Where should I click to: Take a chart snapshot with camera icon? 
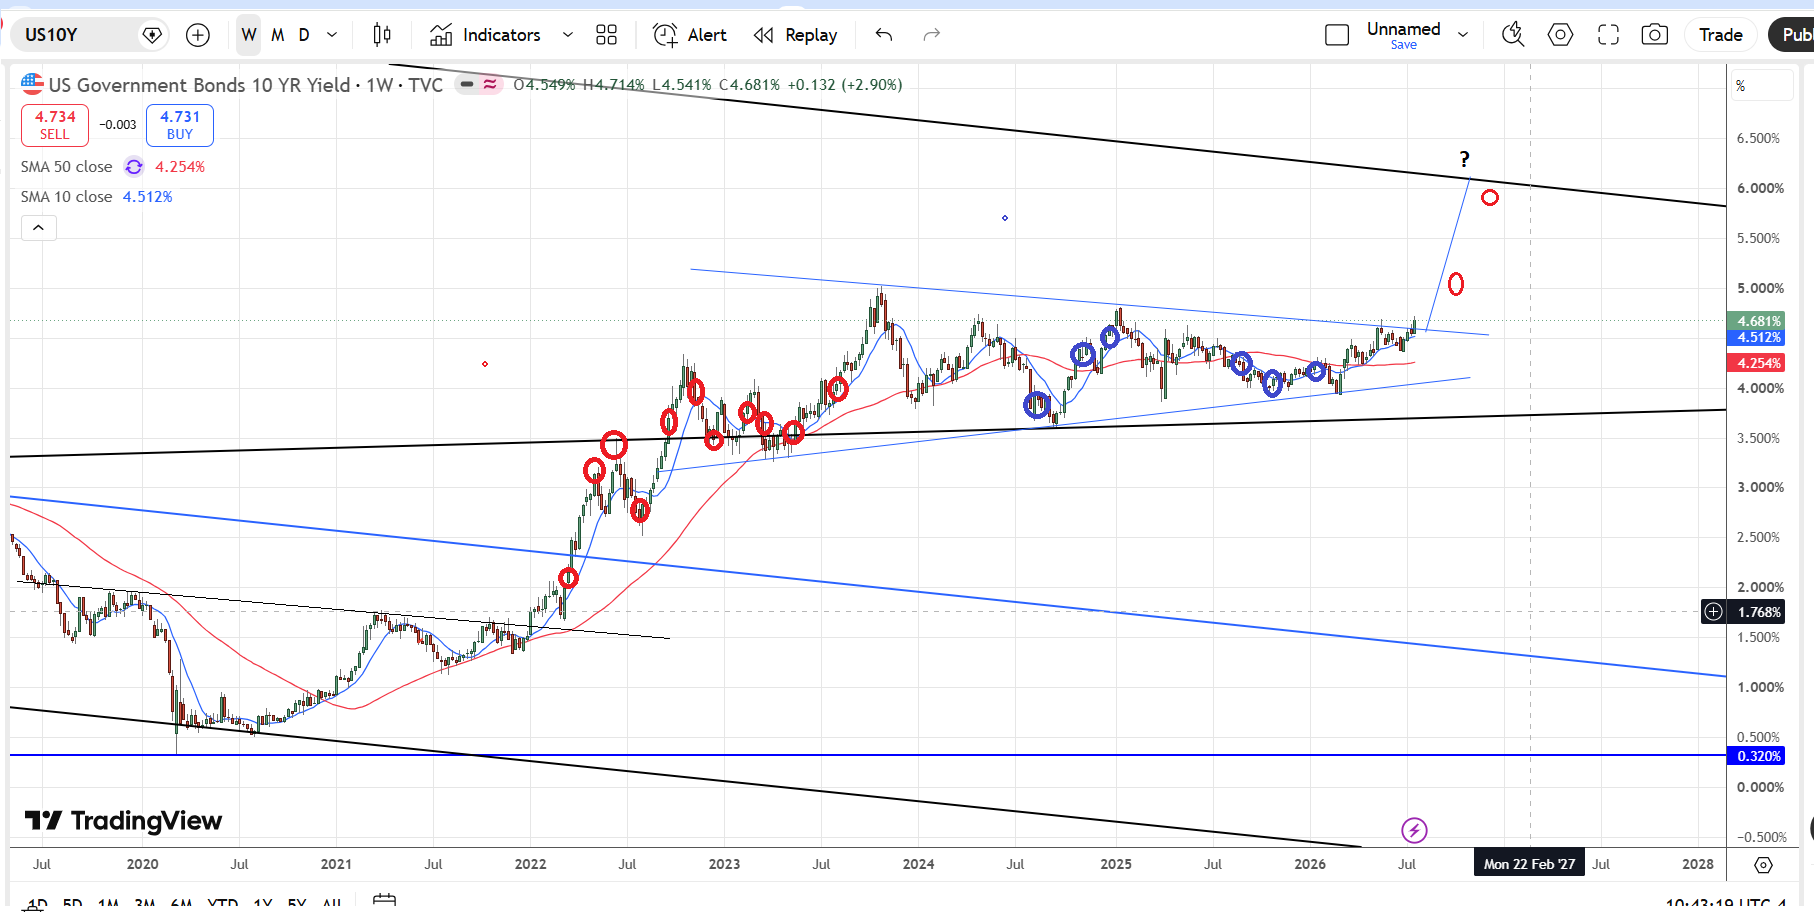[1655, 35]
